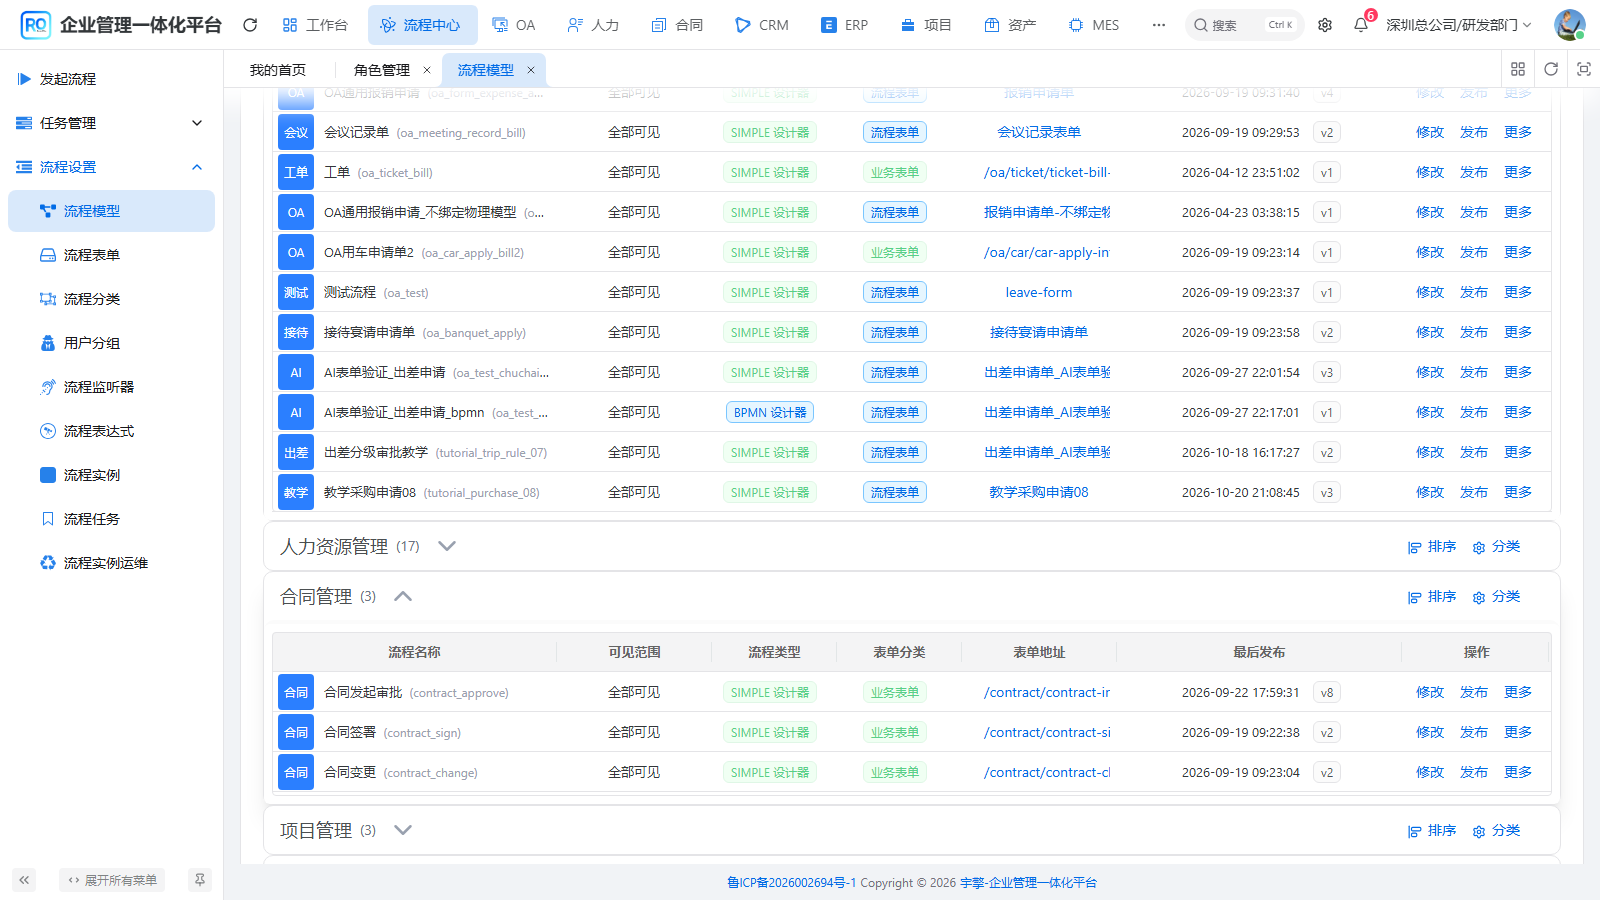Image resolution: width=1600 pixels, height=900 pixels.
Task: Click 教学 icon of 教学采购申请08 row
Action: [x=296, y=492]
